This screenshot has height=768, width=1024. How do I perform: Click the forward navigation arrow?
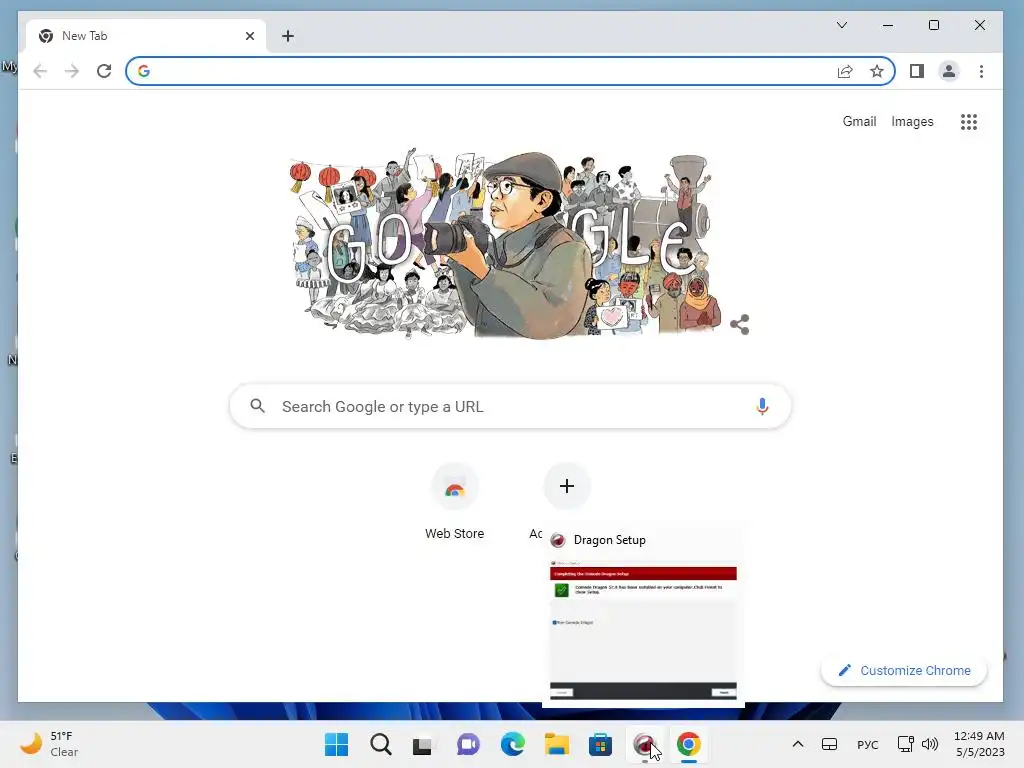(x=72, y=71)
